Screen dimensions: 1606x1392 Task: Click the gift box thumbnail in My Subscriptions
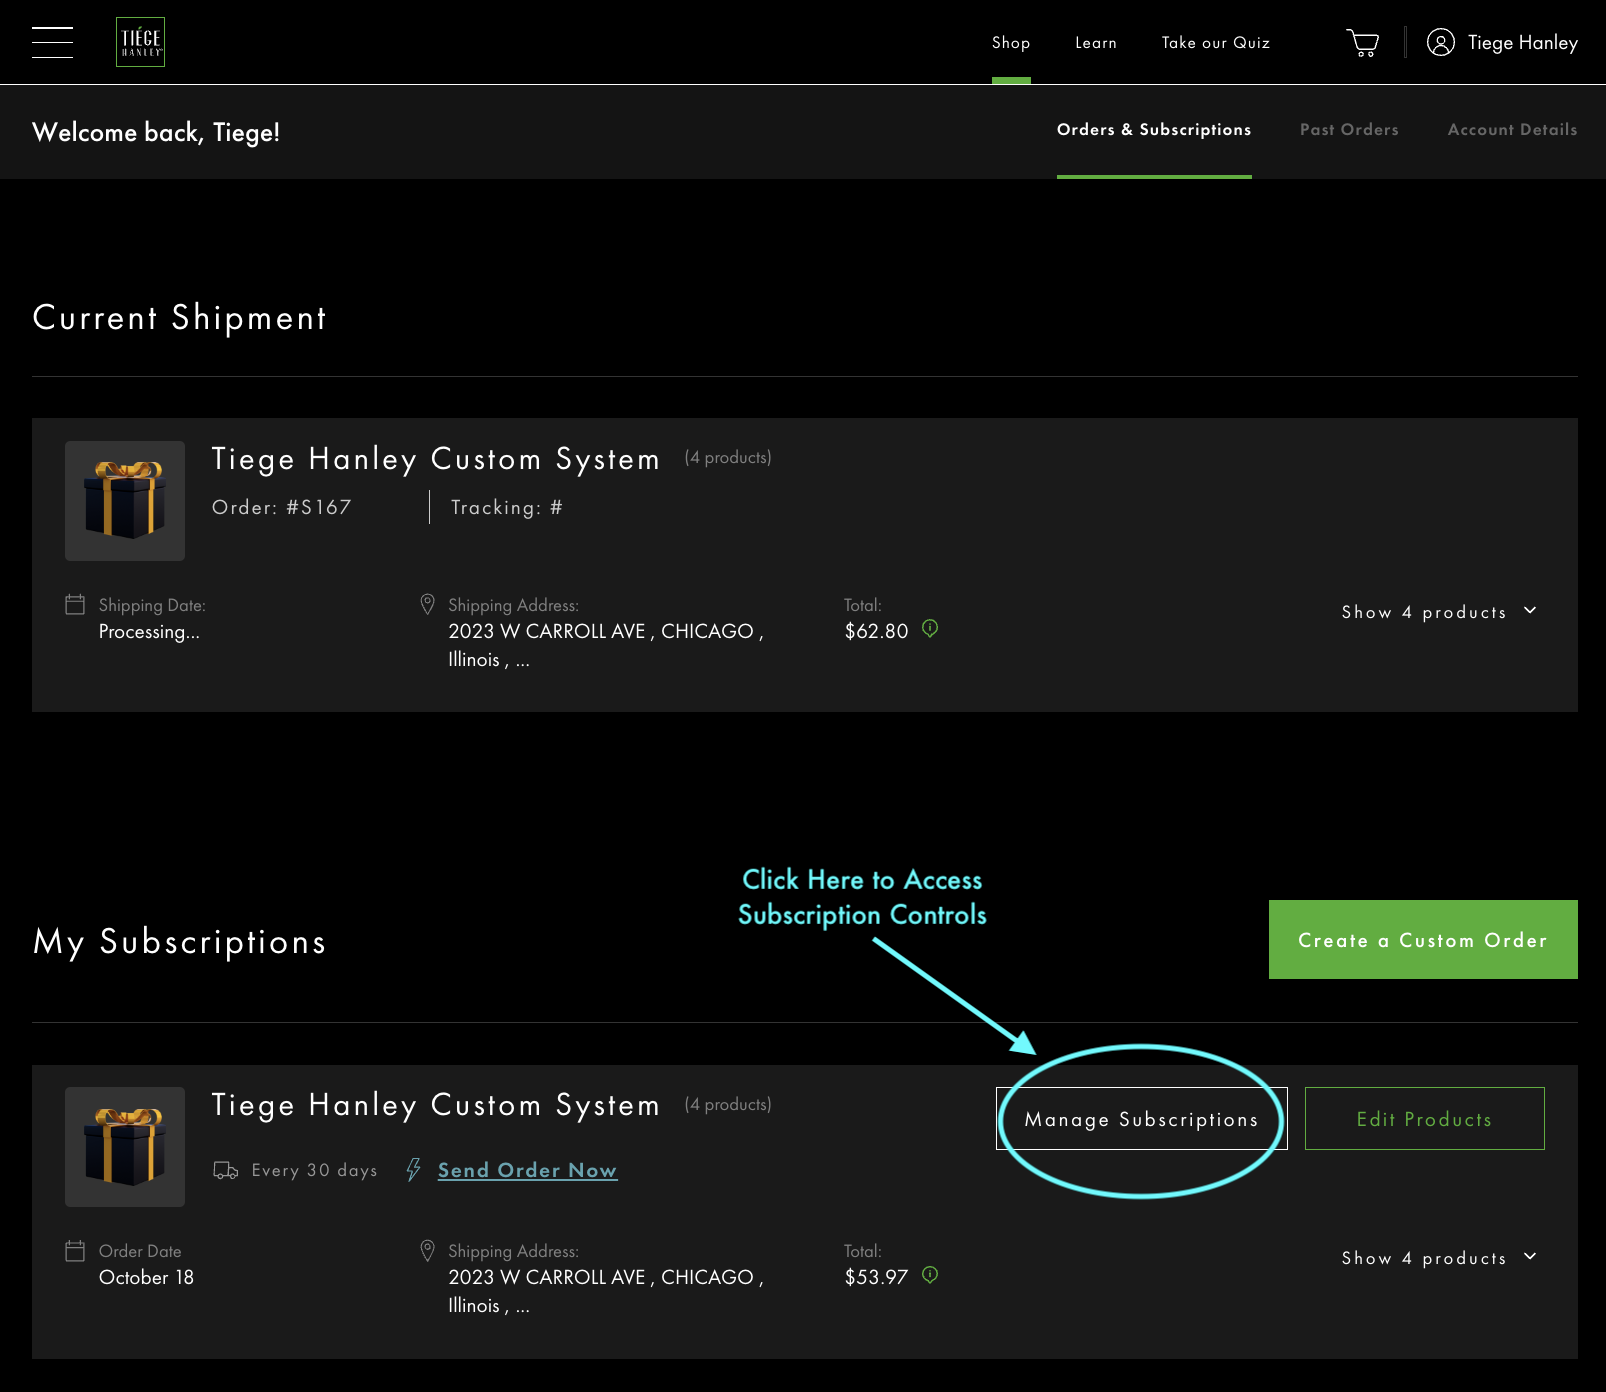tap(125, 1147)
